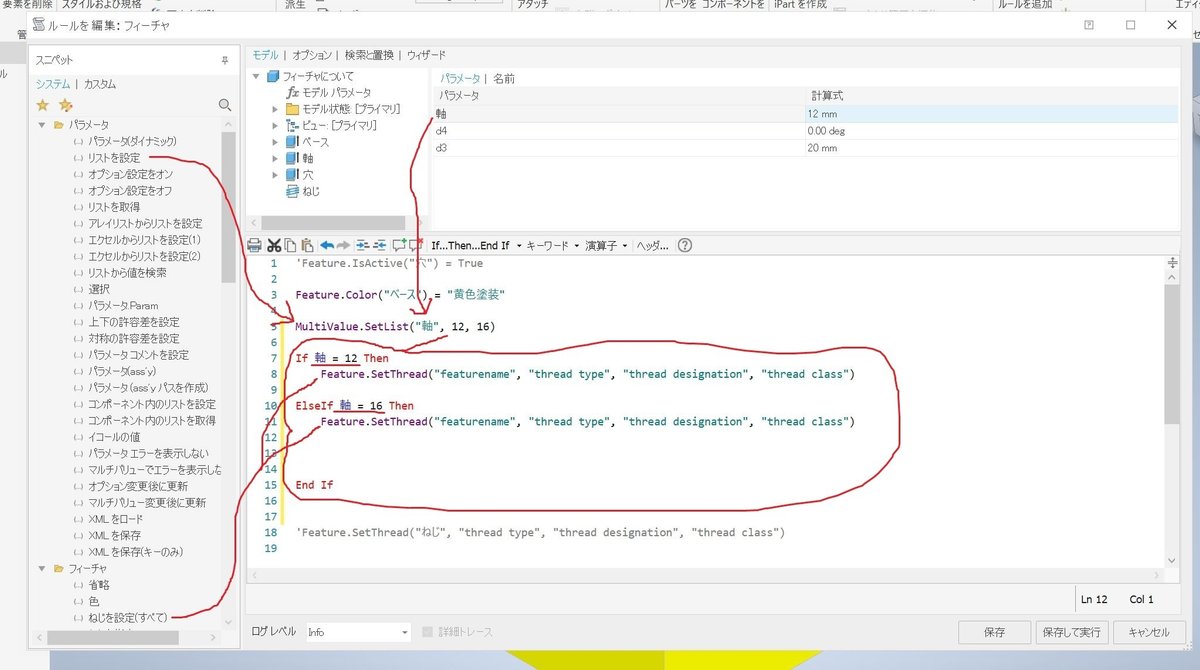Select d4 parameter row
Viewport: 1200px width, 670px height.
pyautogui.click(x=805, y=131)
